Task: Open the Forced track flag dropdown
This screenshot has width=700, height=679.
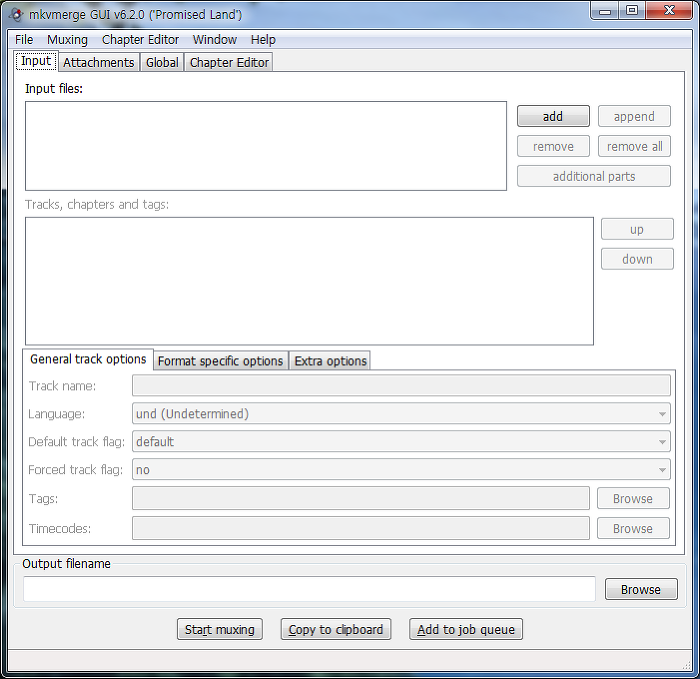Action: [401, 470]
